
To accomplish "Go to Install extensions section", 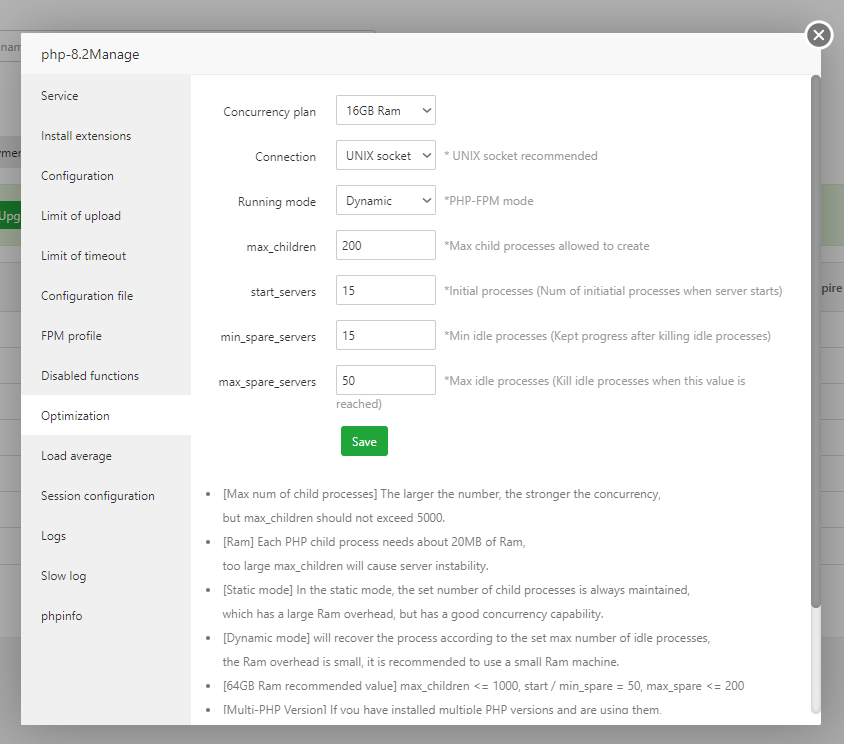I will pos(86,136).
